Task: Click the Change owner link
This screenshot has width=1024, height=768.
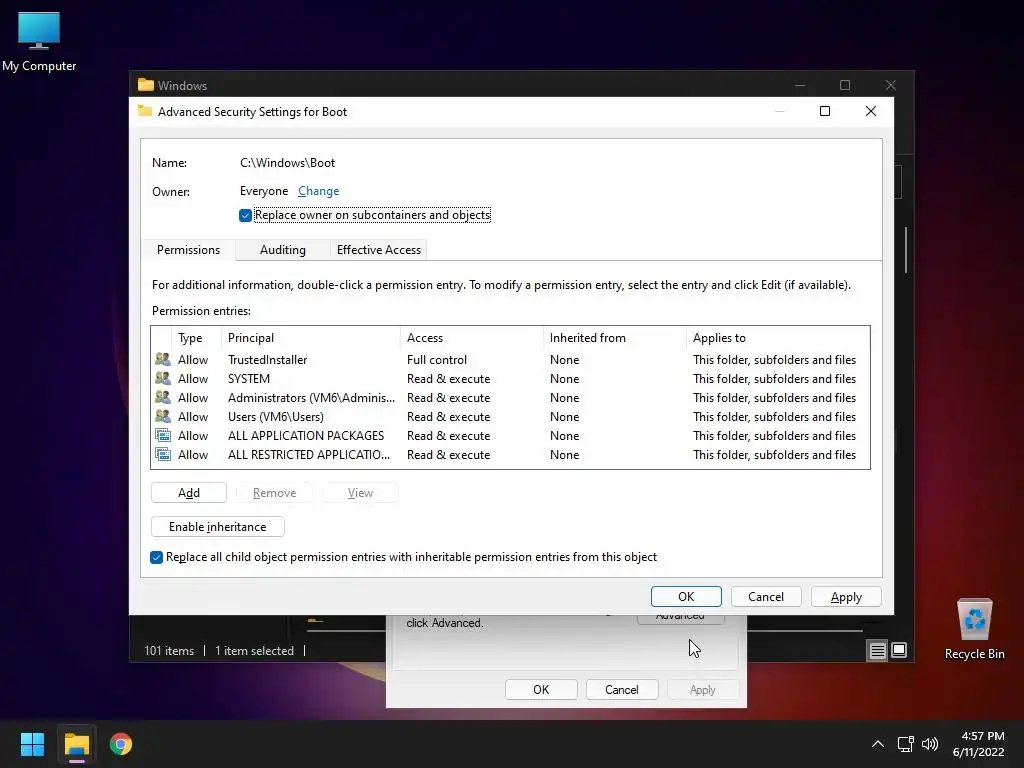Action: 318,191
